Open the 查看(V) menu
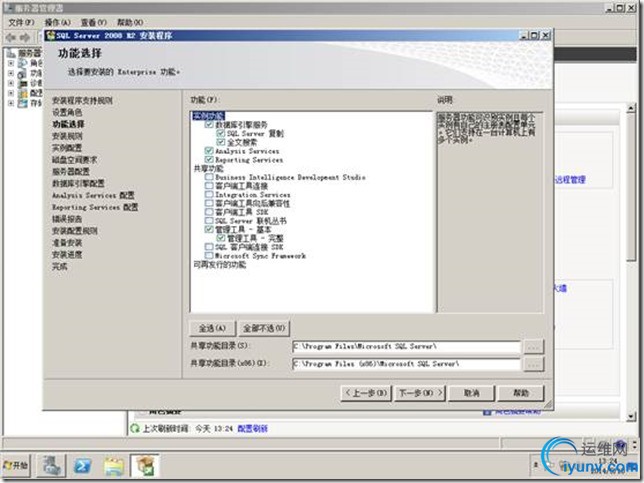 point(94,22)
